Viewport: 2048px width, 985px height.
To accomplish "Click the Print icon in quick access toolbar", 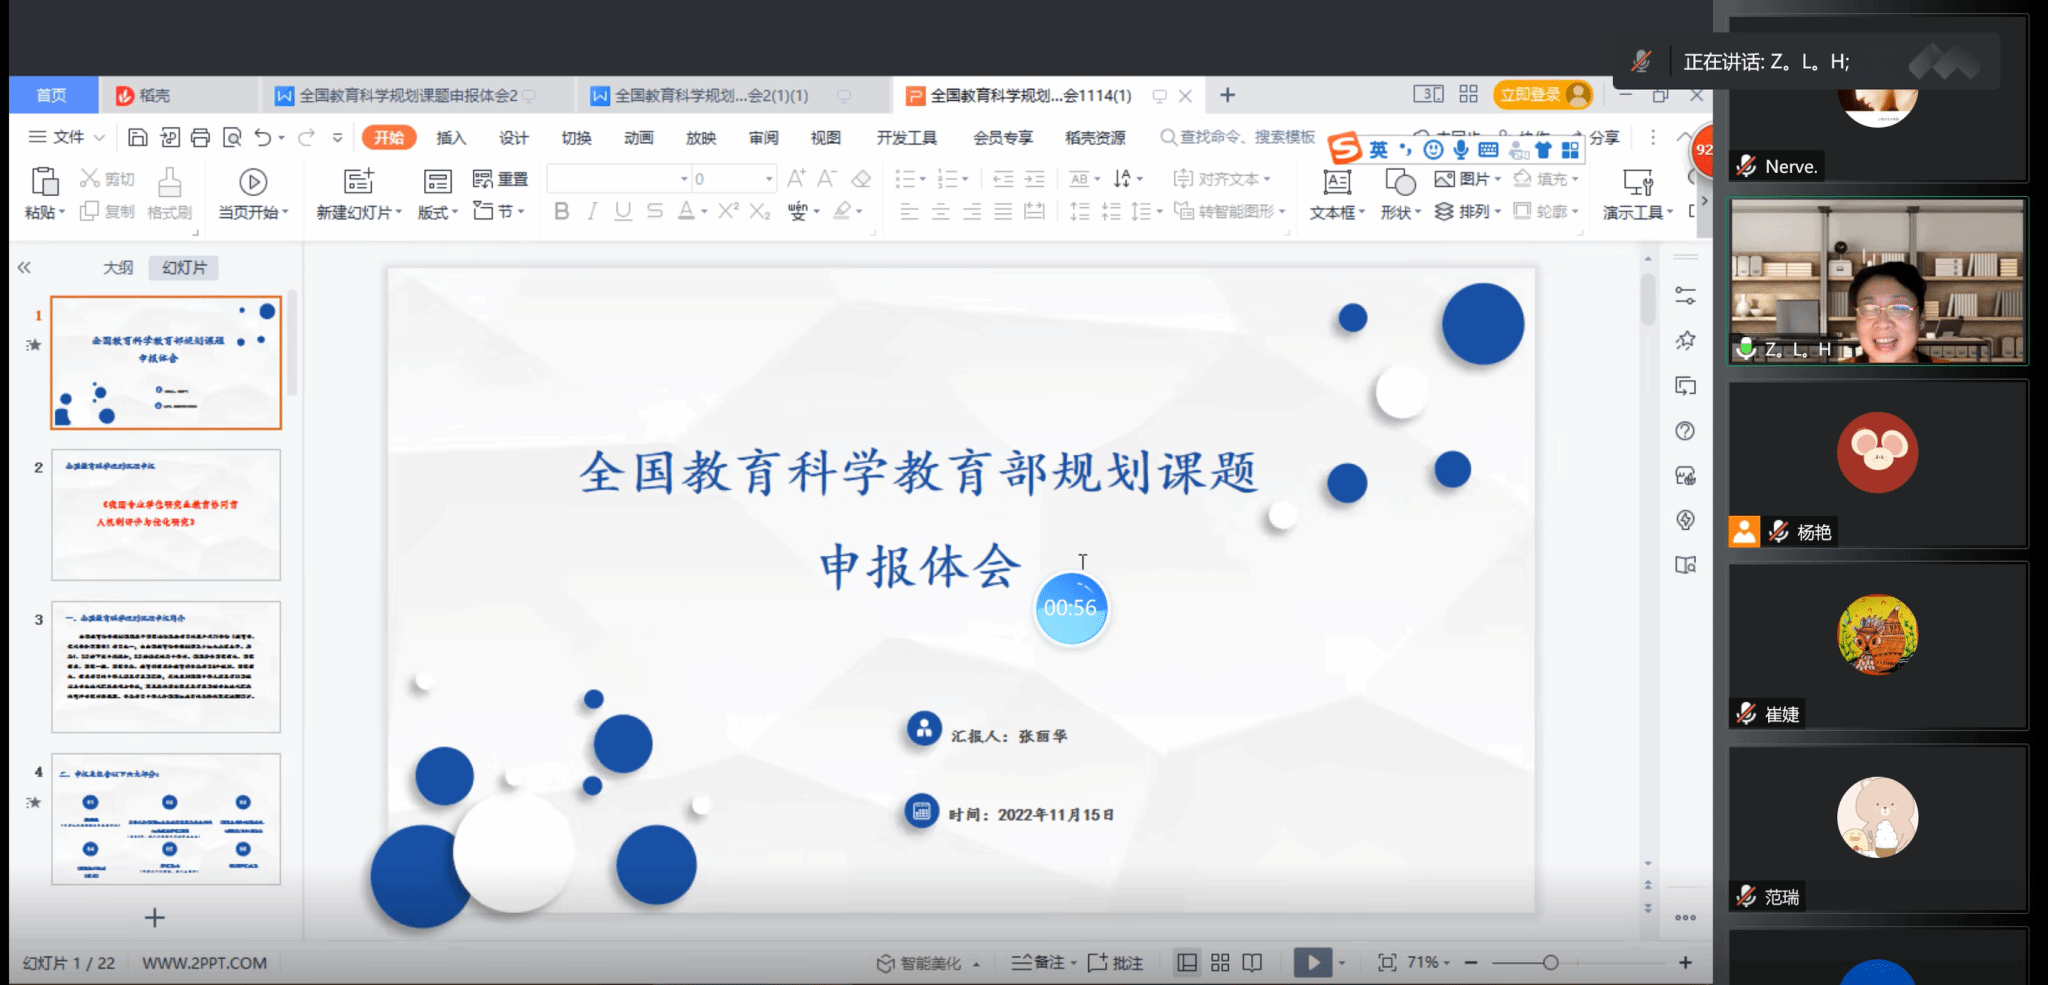I will click(200, 137).
